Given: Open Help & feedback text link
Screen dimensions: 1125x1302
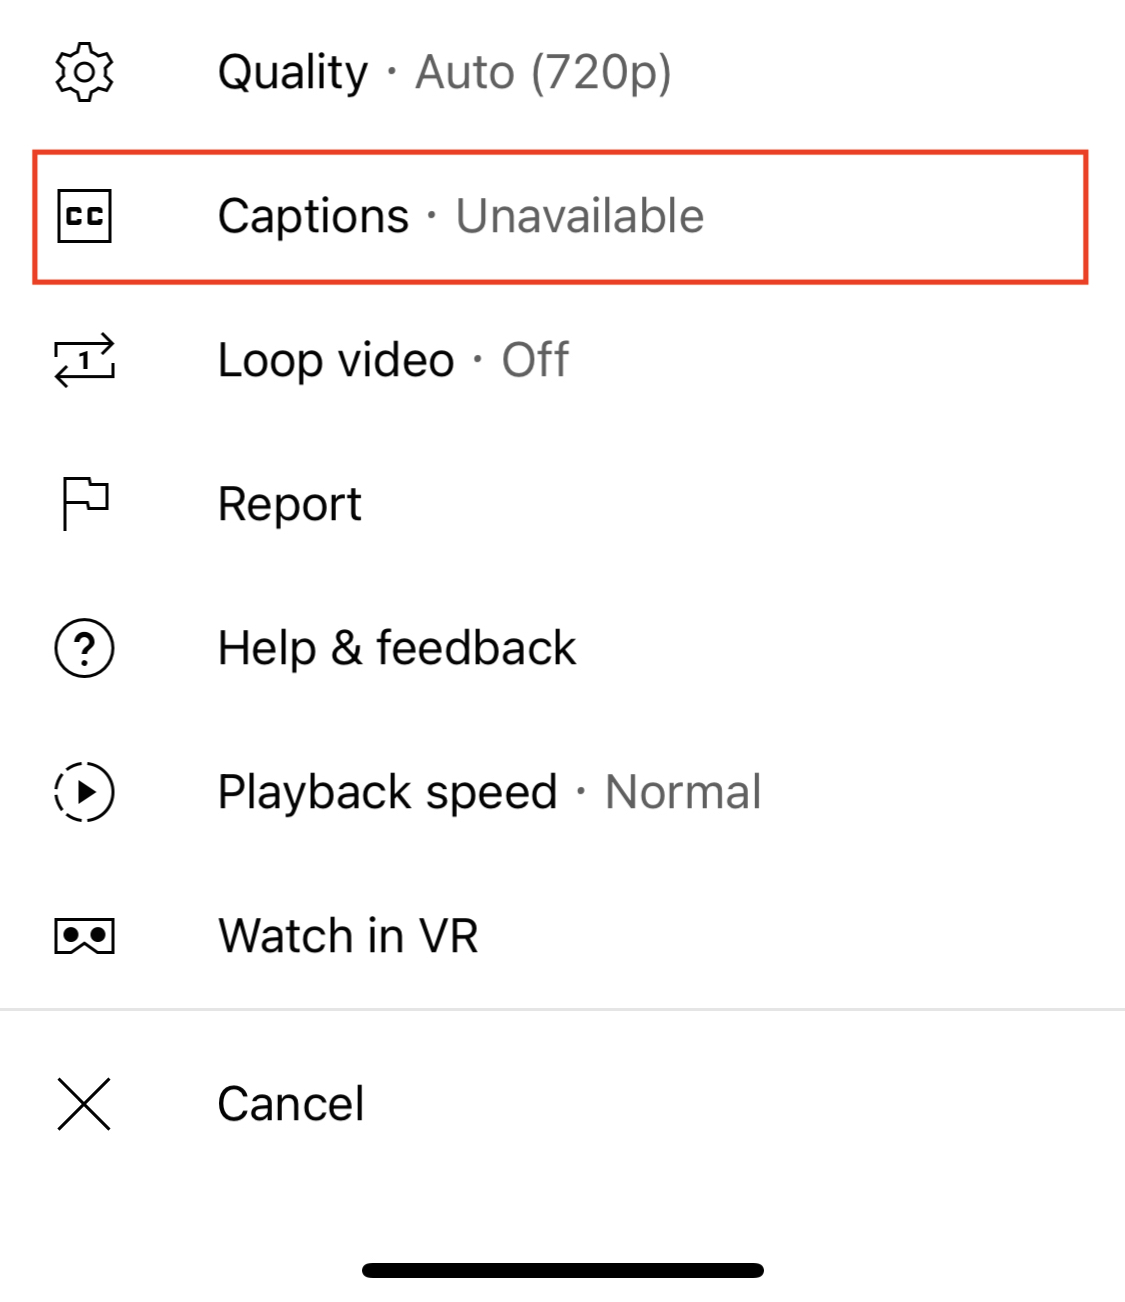Looking at the screenshot, I should point(397,648).
